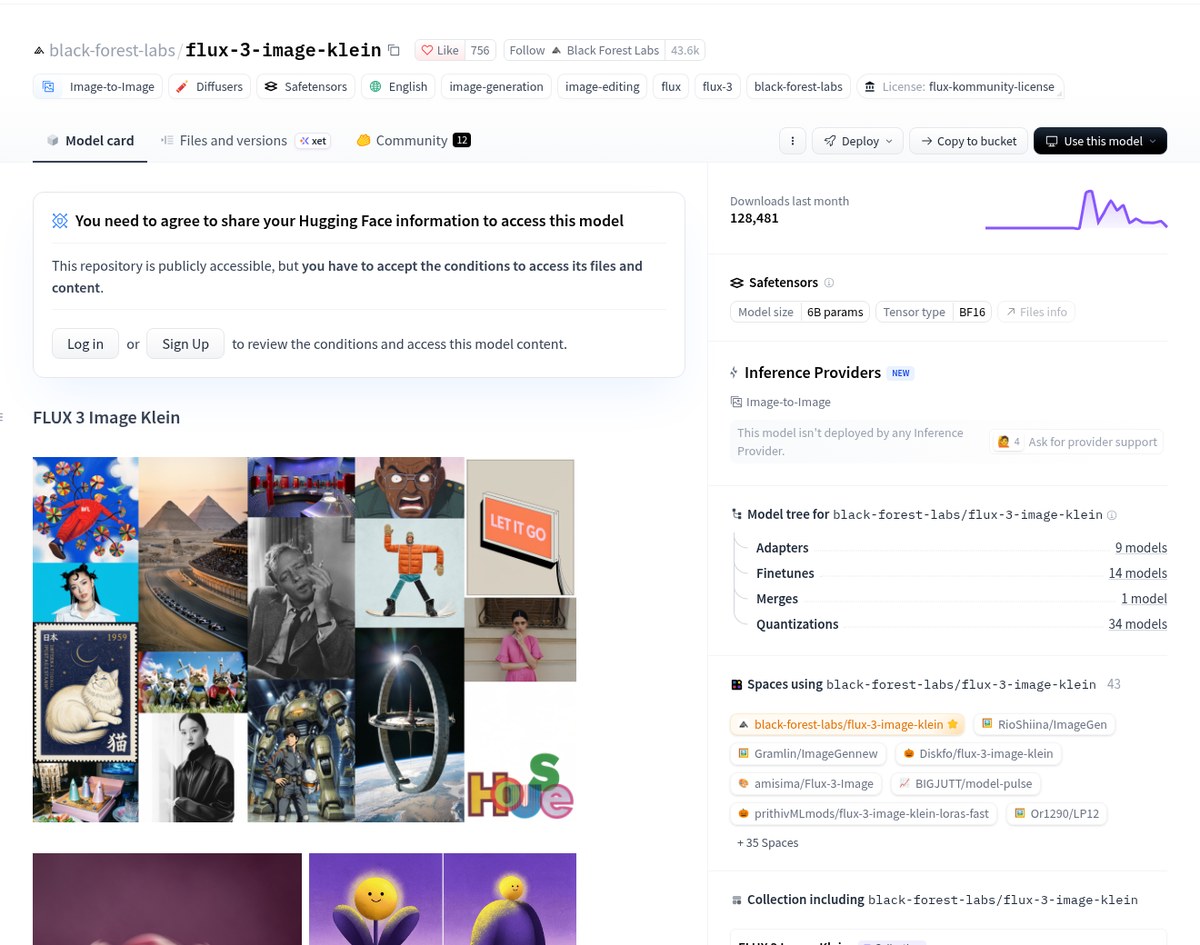Click the Image-to-Image inference task link
This screenshot has height=945, width=1200.
tap(781, 402)
